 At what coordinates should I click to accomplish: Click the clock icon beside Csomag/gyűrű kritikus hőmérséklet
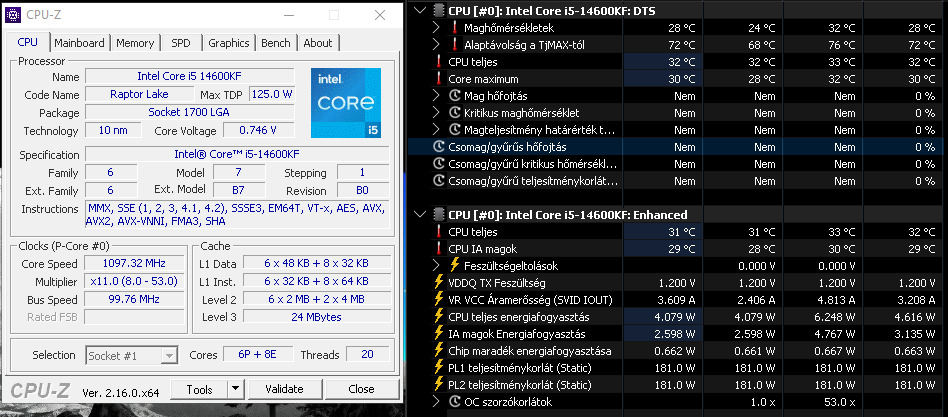pyautogui.click(x=439, y=164)
